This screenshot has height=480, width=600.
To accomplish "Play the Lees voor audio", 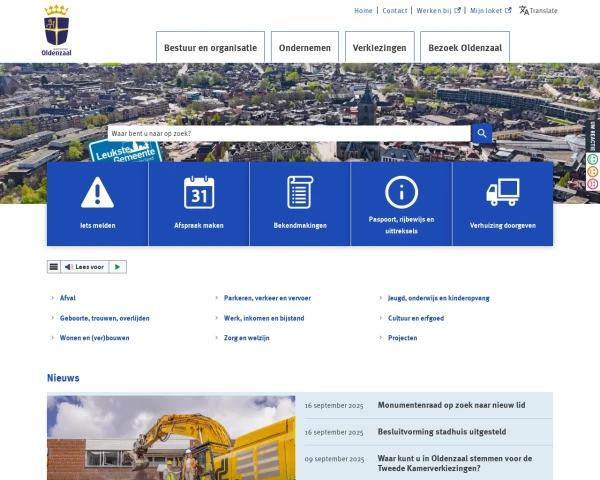I will 117,267.
